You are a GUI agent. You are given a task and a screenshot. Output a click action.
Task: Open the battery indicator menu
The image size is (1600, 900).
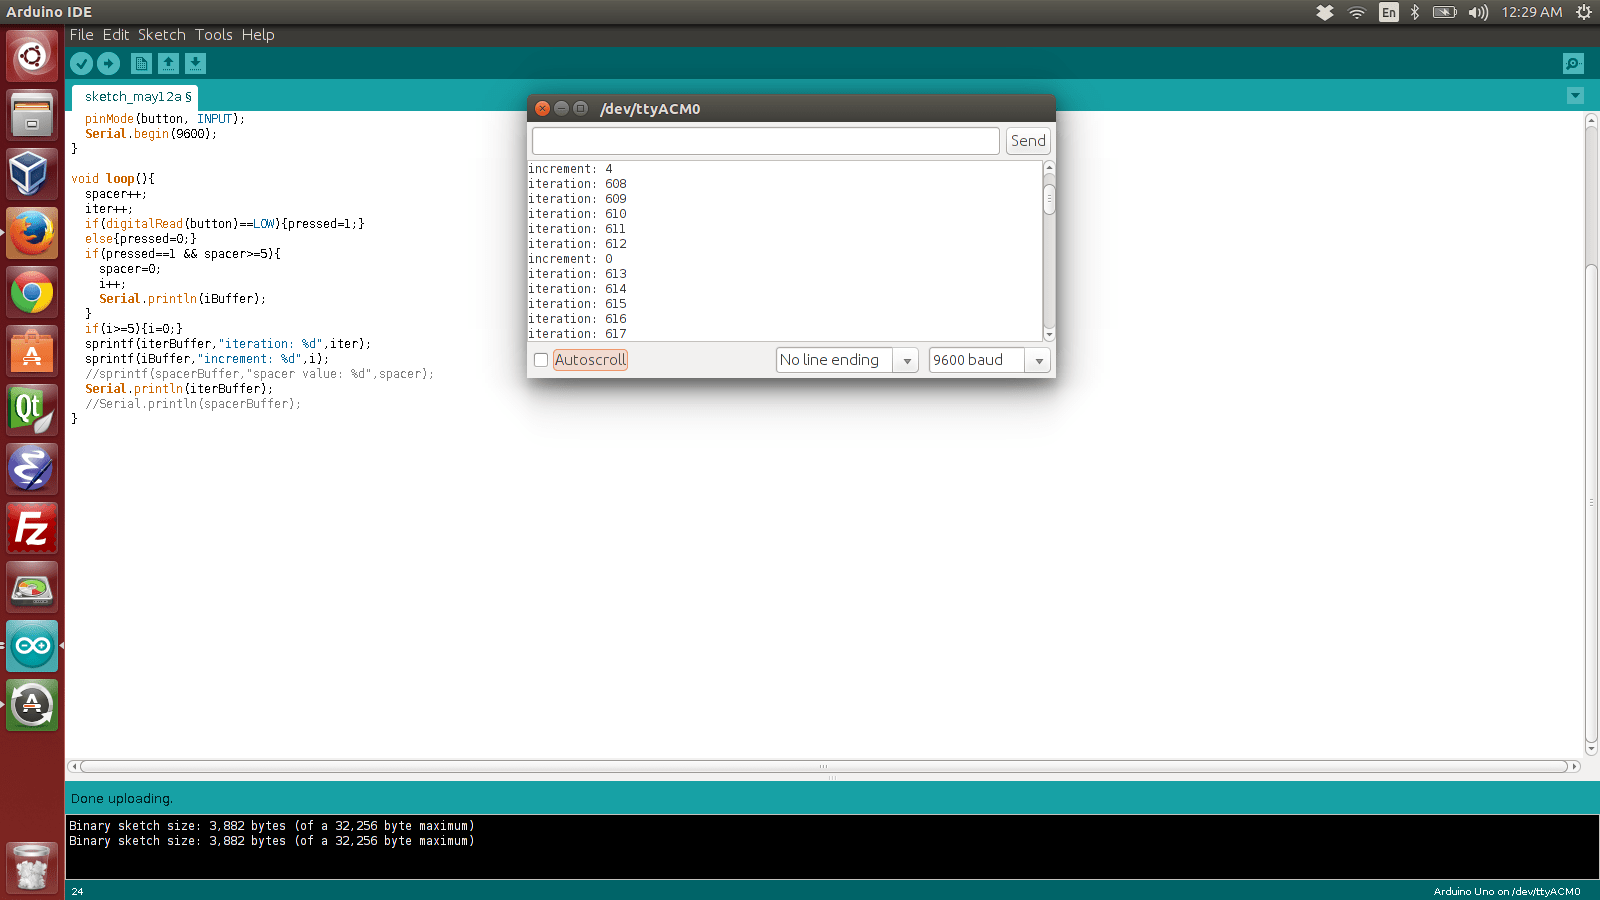point(1445,12)
